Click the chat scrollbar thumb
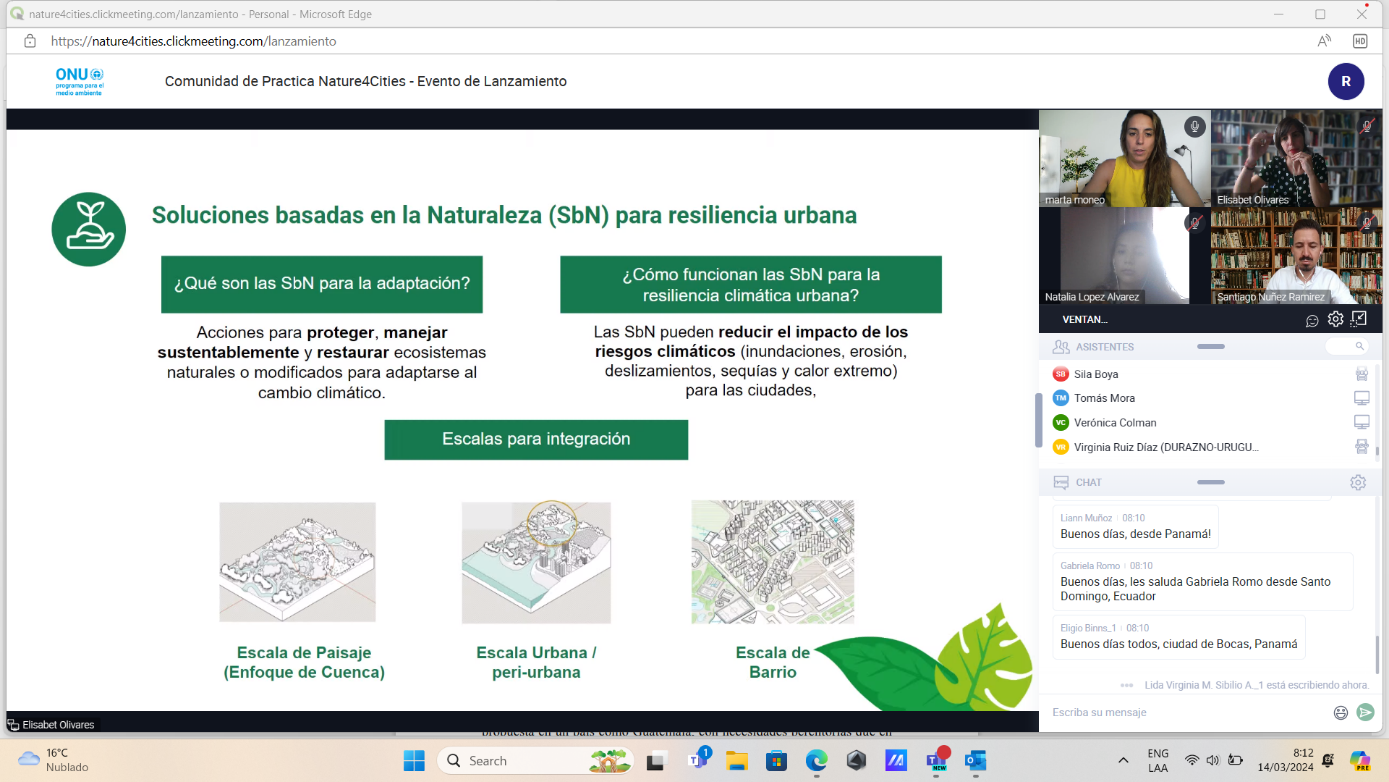This screenshot has height=782, width=1389. [1377, 655]
